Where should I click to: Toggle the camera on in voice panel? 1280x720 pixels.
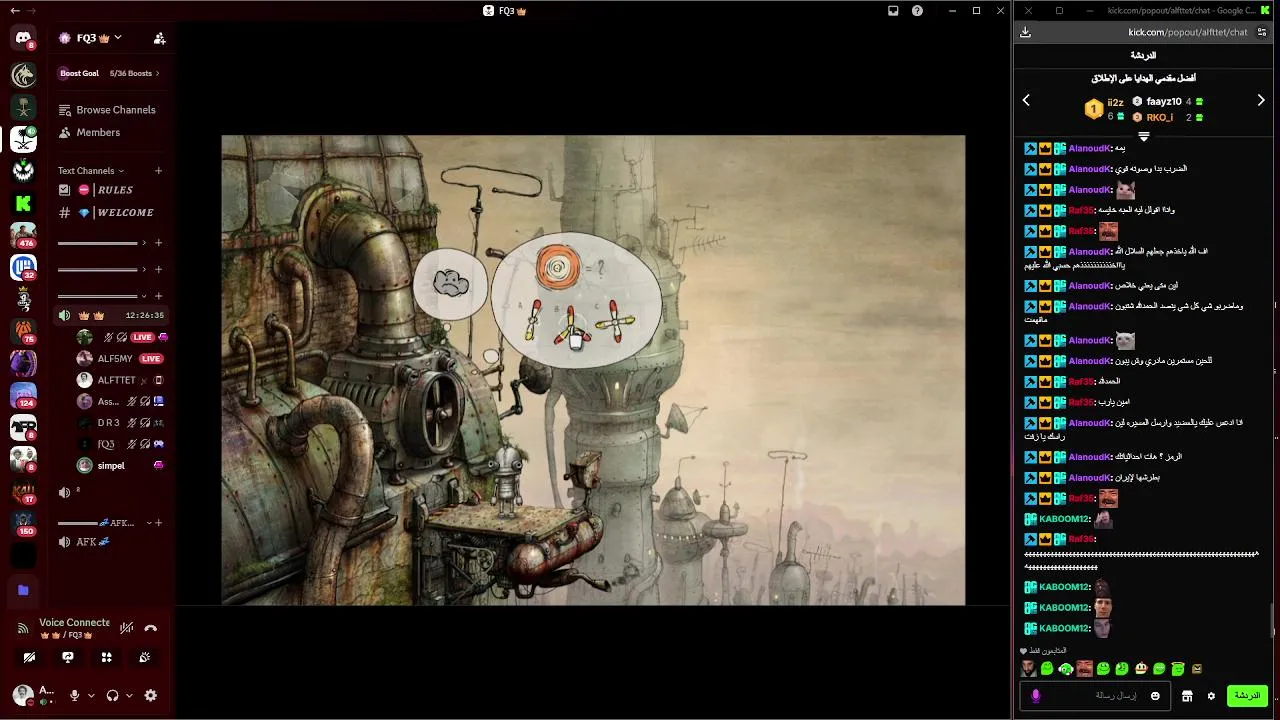(x=30, y=657)
